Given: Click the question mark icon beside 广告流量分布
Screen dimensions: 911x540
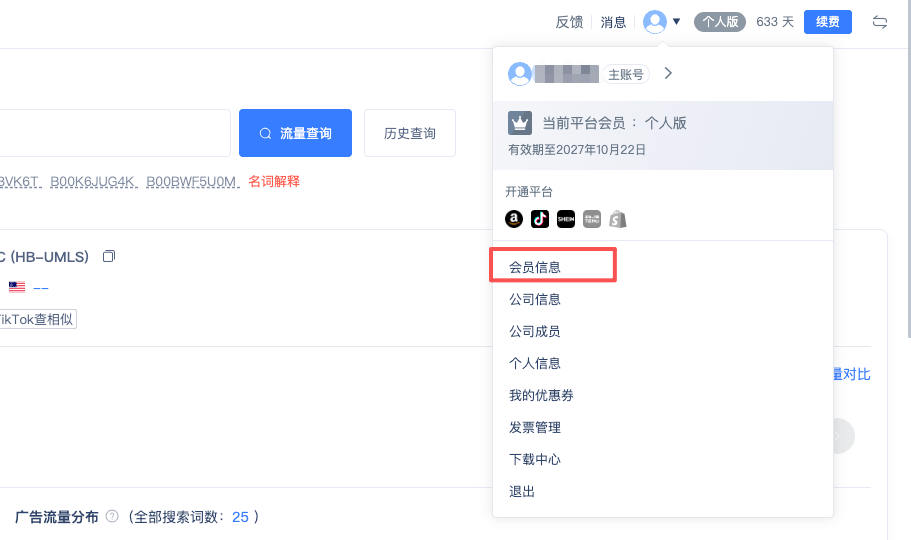Looking at the screenshot, I should pyautogui.click(x=112, y=517).
